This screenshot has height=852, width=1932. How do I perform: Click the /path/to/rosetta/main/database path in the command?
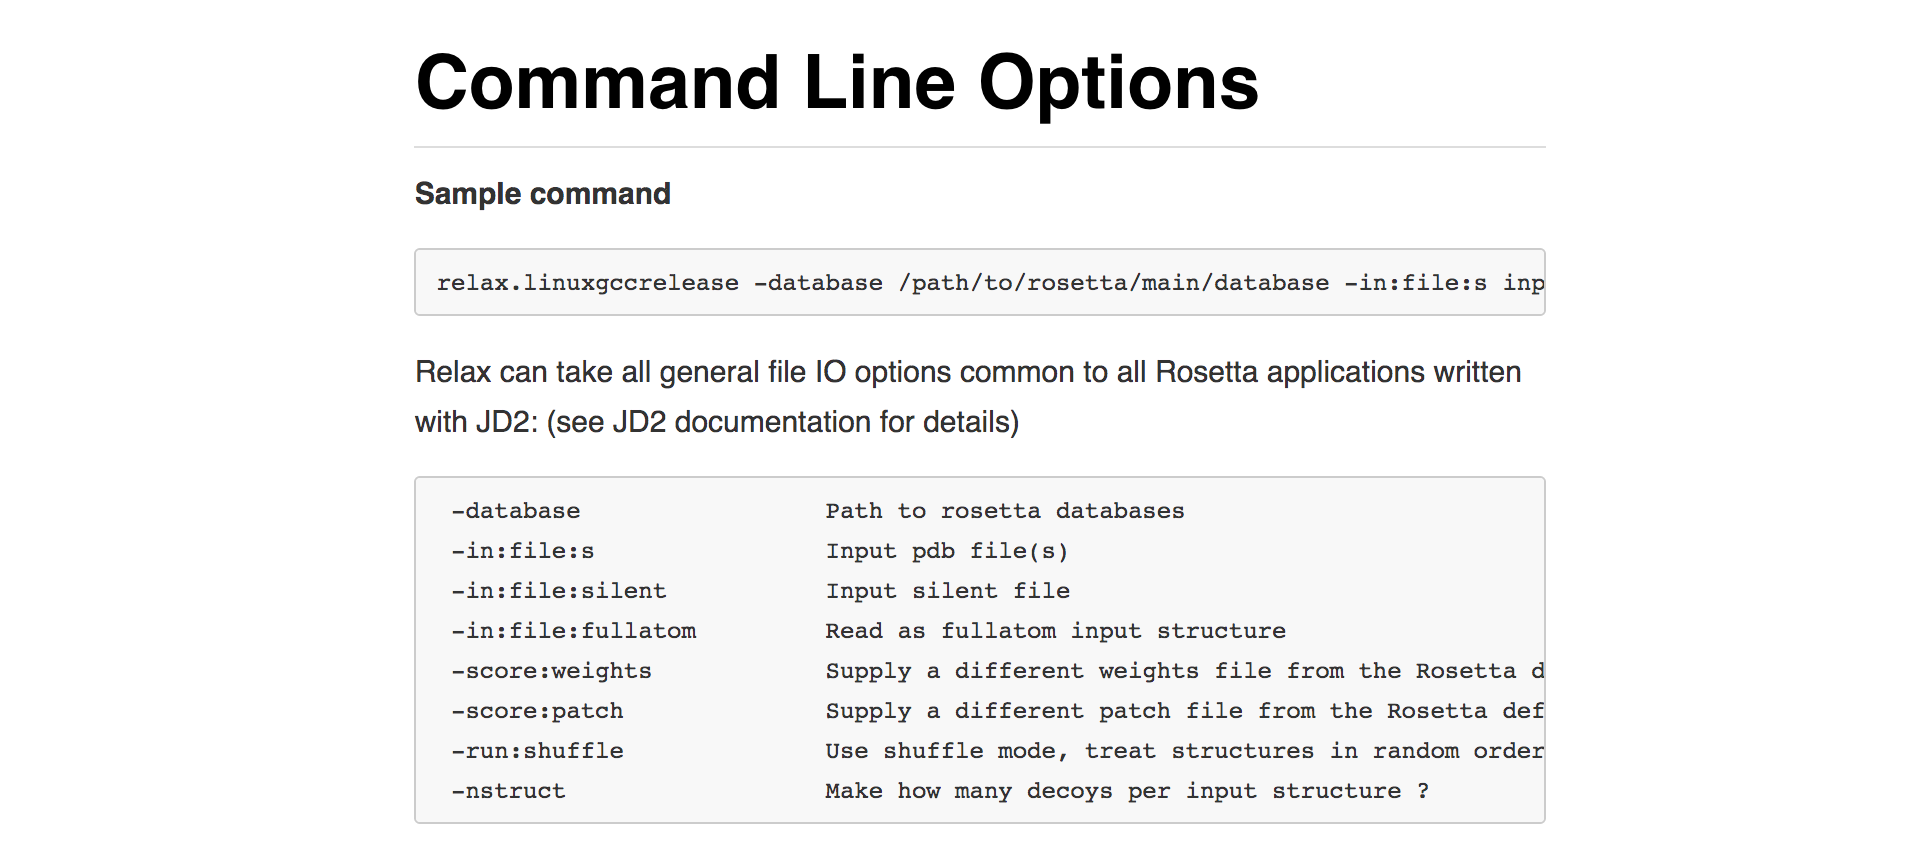tap(1113, 283)
